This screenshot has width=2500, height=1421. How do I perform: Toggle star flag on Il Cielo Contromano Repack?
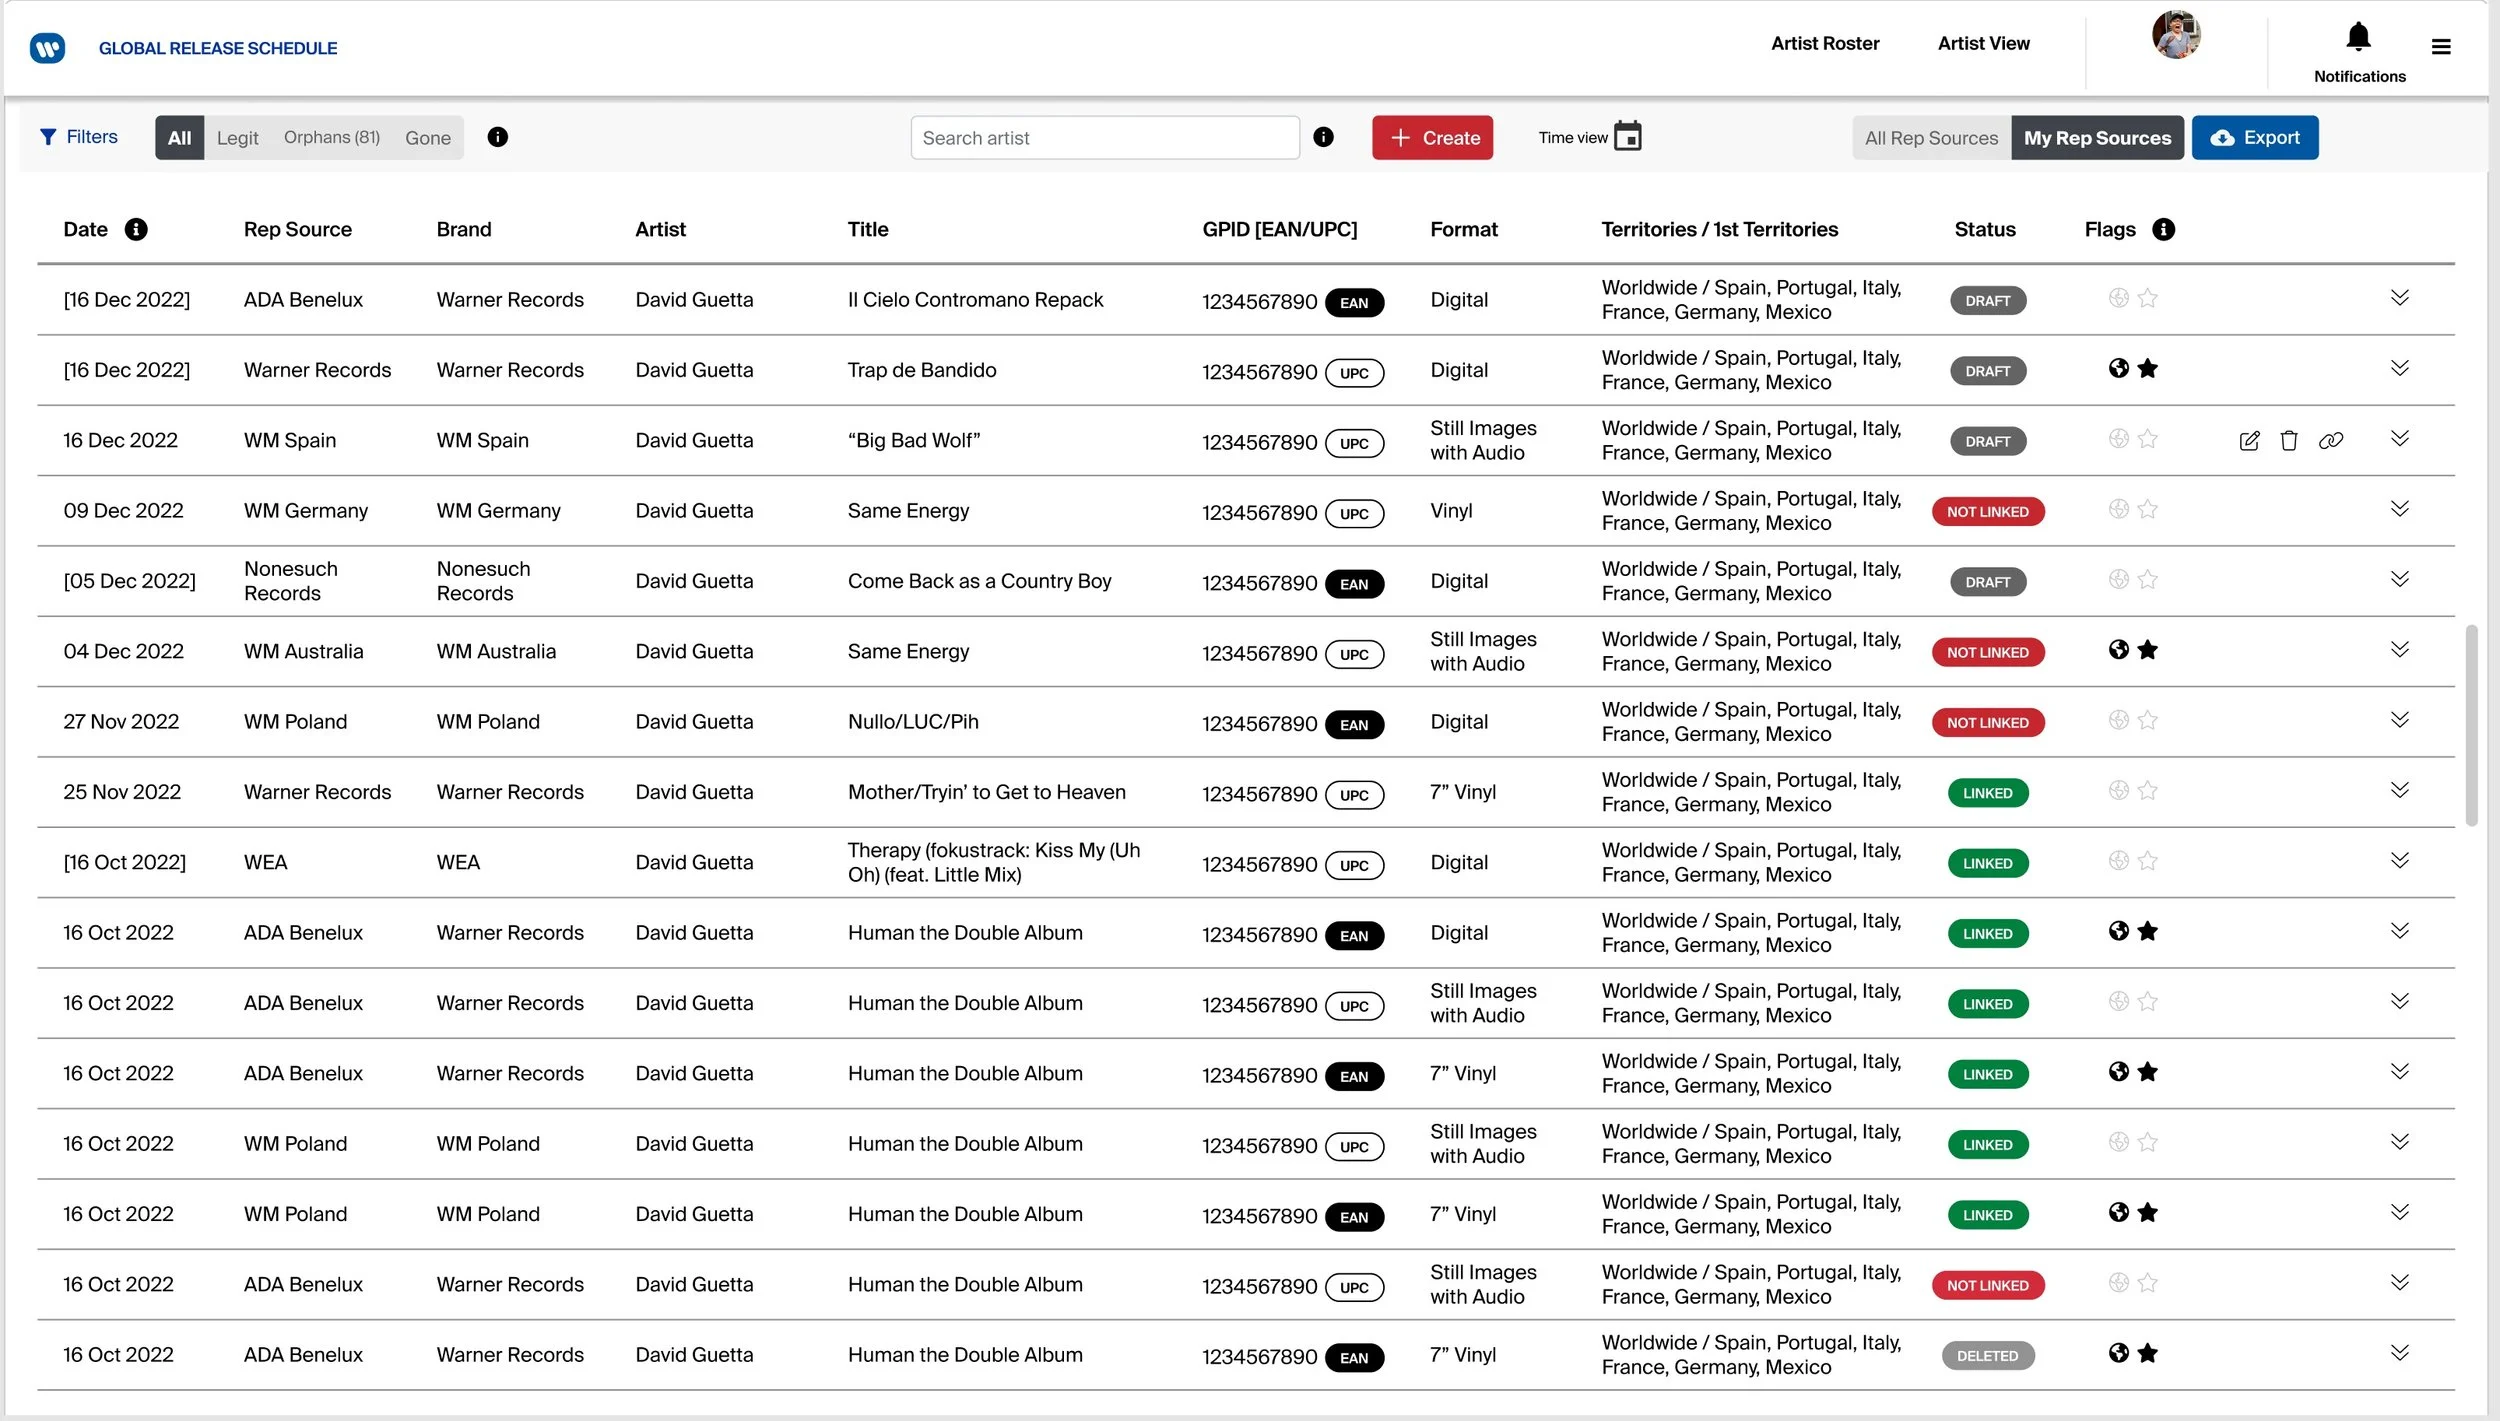click(x=2148, y=299)
